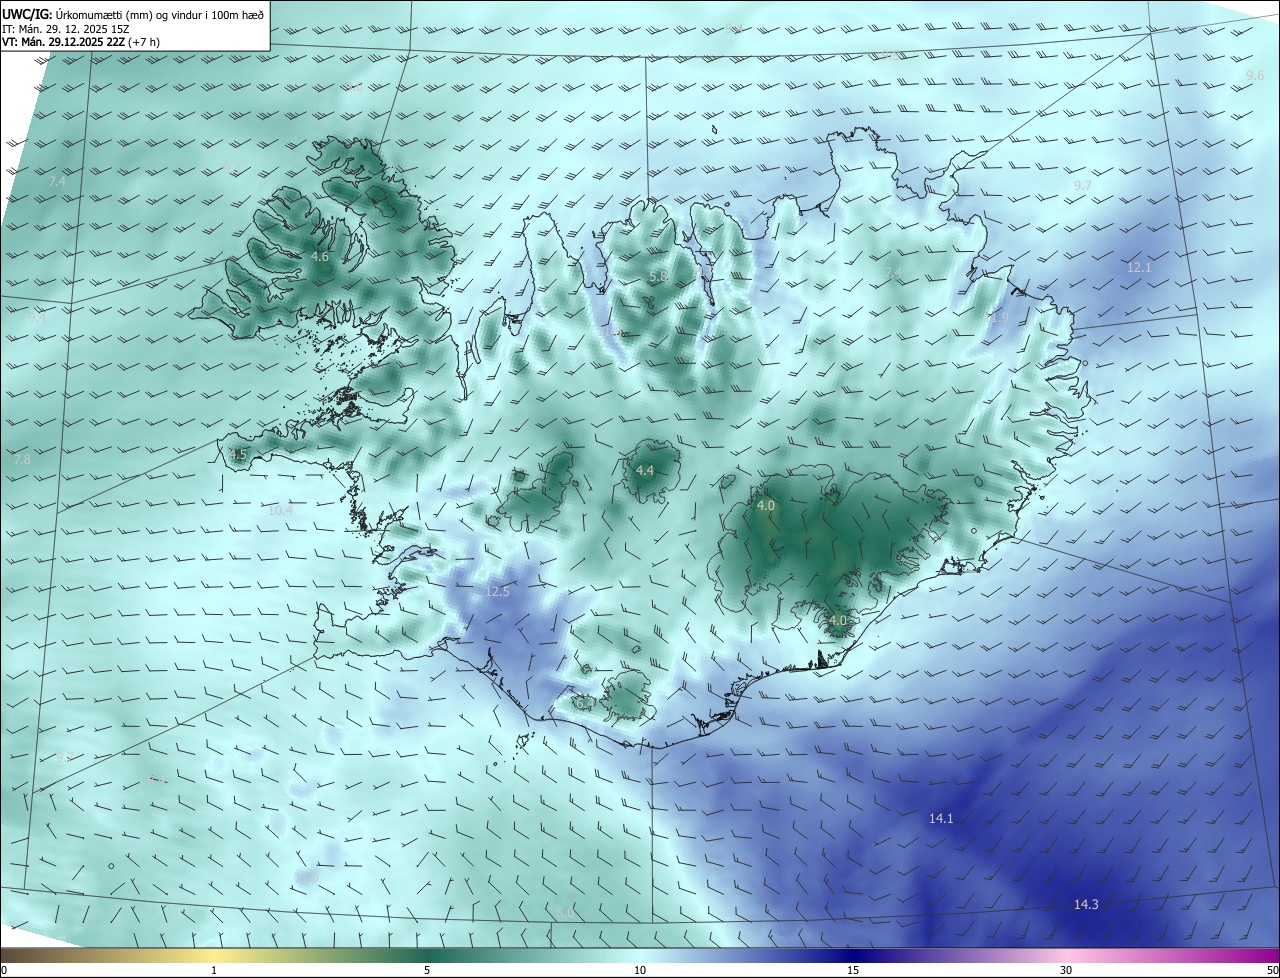Click the 8.0 value above the colour scale

tap(566, 912)
